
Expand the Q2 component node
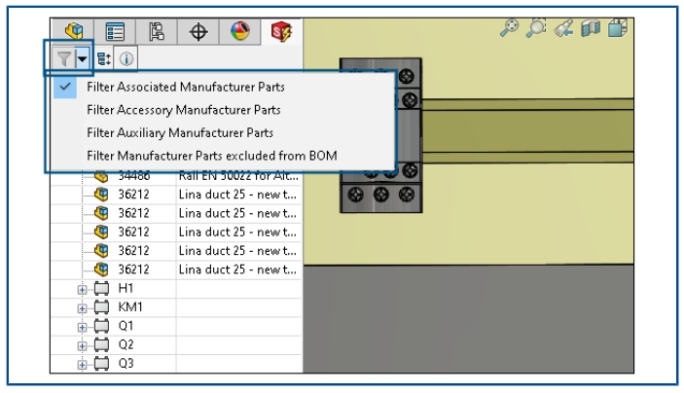pos(82,345)
